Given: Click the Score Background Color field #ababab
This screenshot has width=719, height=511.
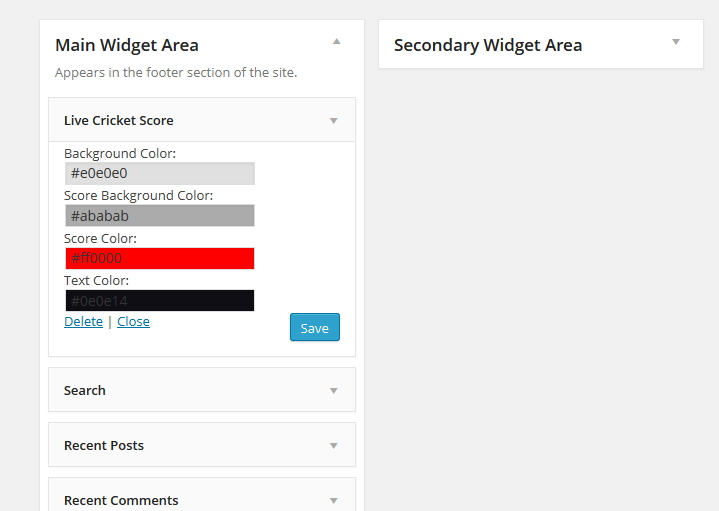Looking at the screenshot, I should (159, 216).
